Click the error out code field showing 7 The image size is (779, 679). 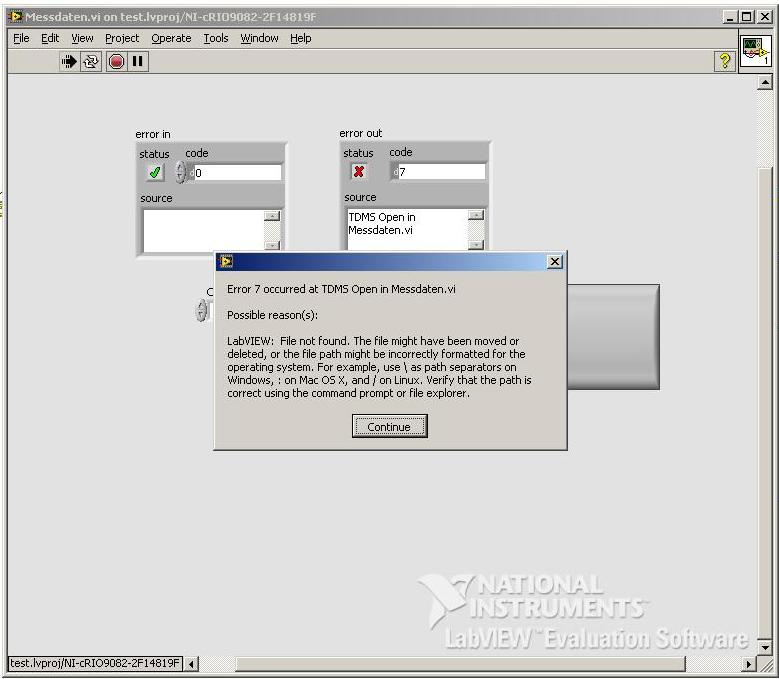[x=441, y=171]
